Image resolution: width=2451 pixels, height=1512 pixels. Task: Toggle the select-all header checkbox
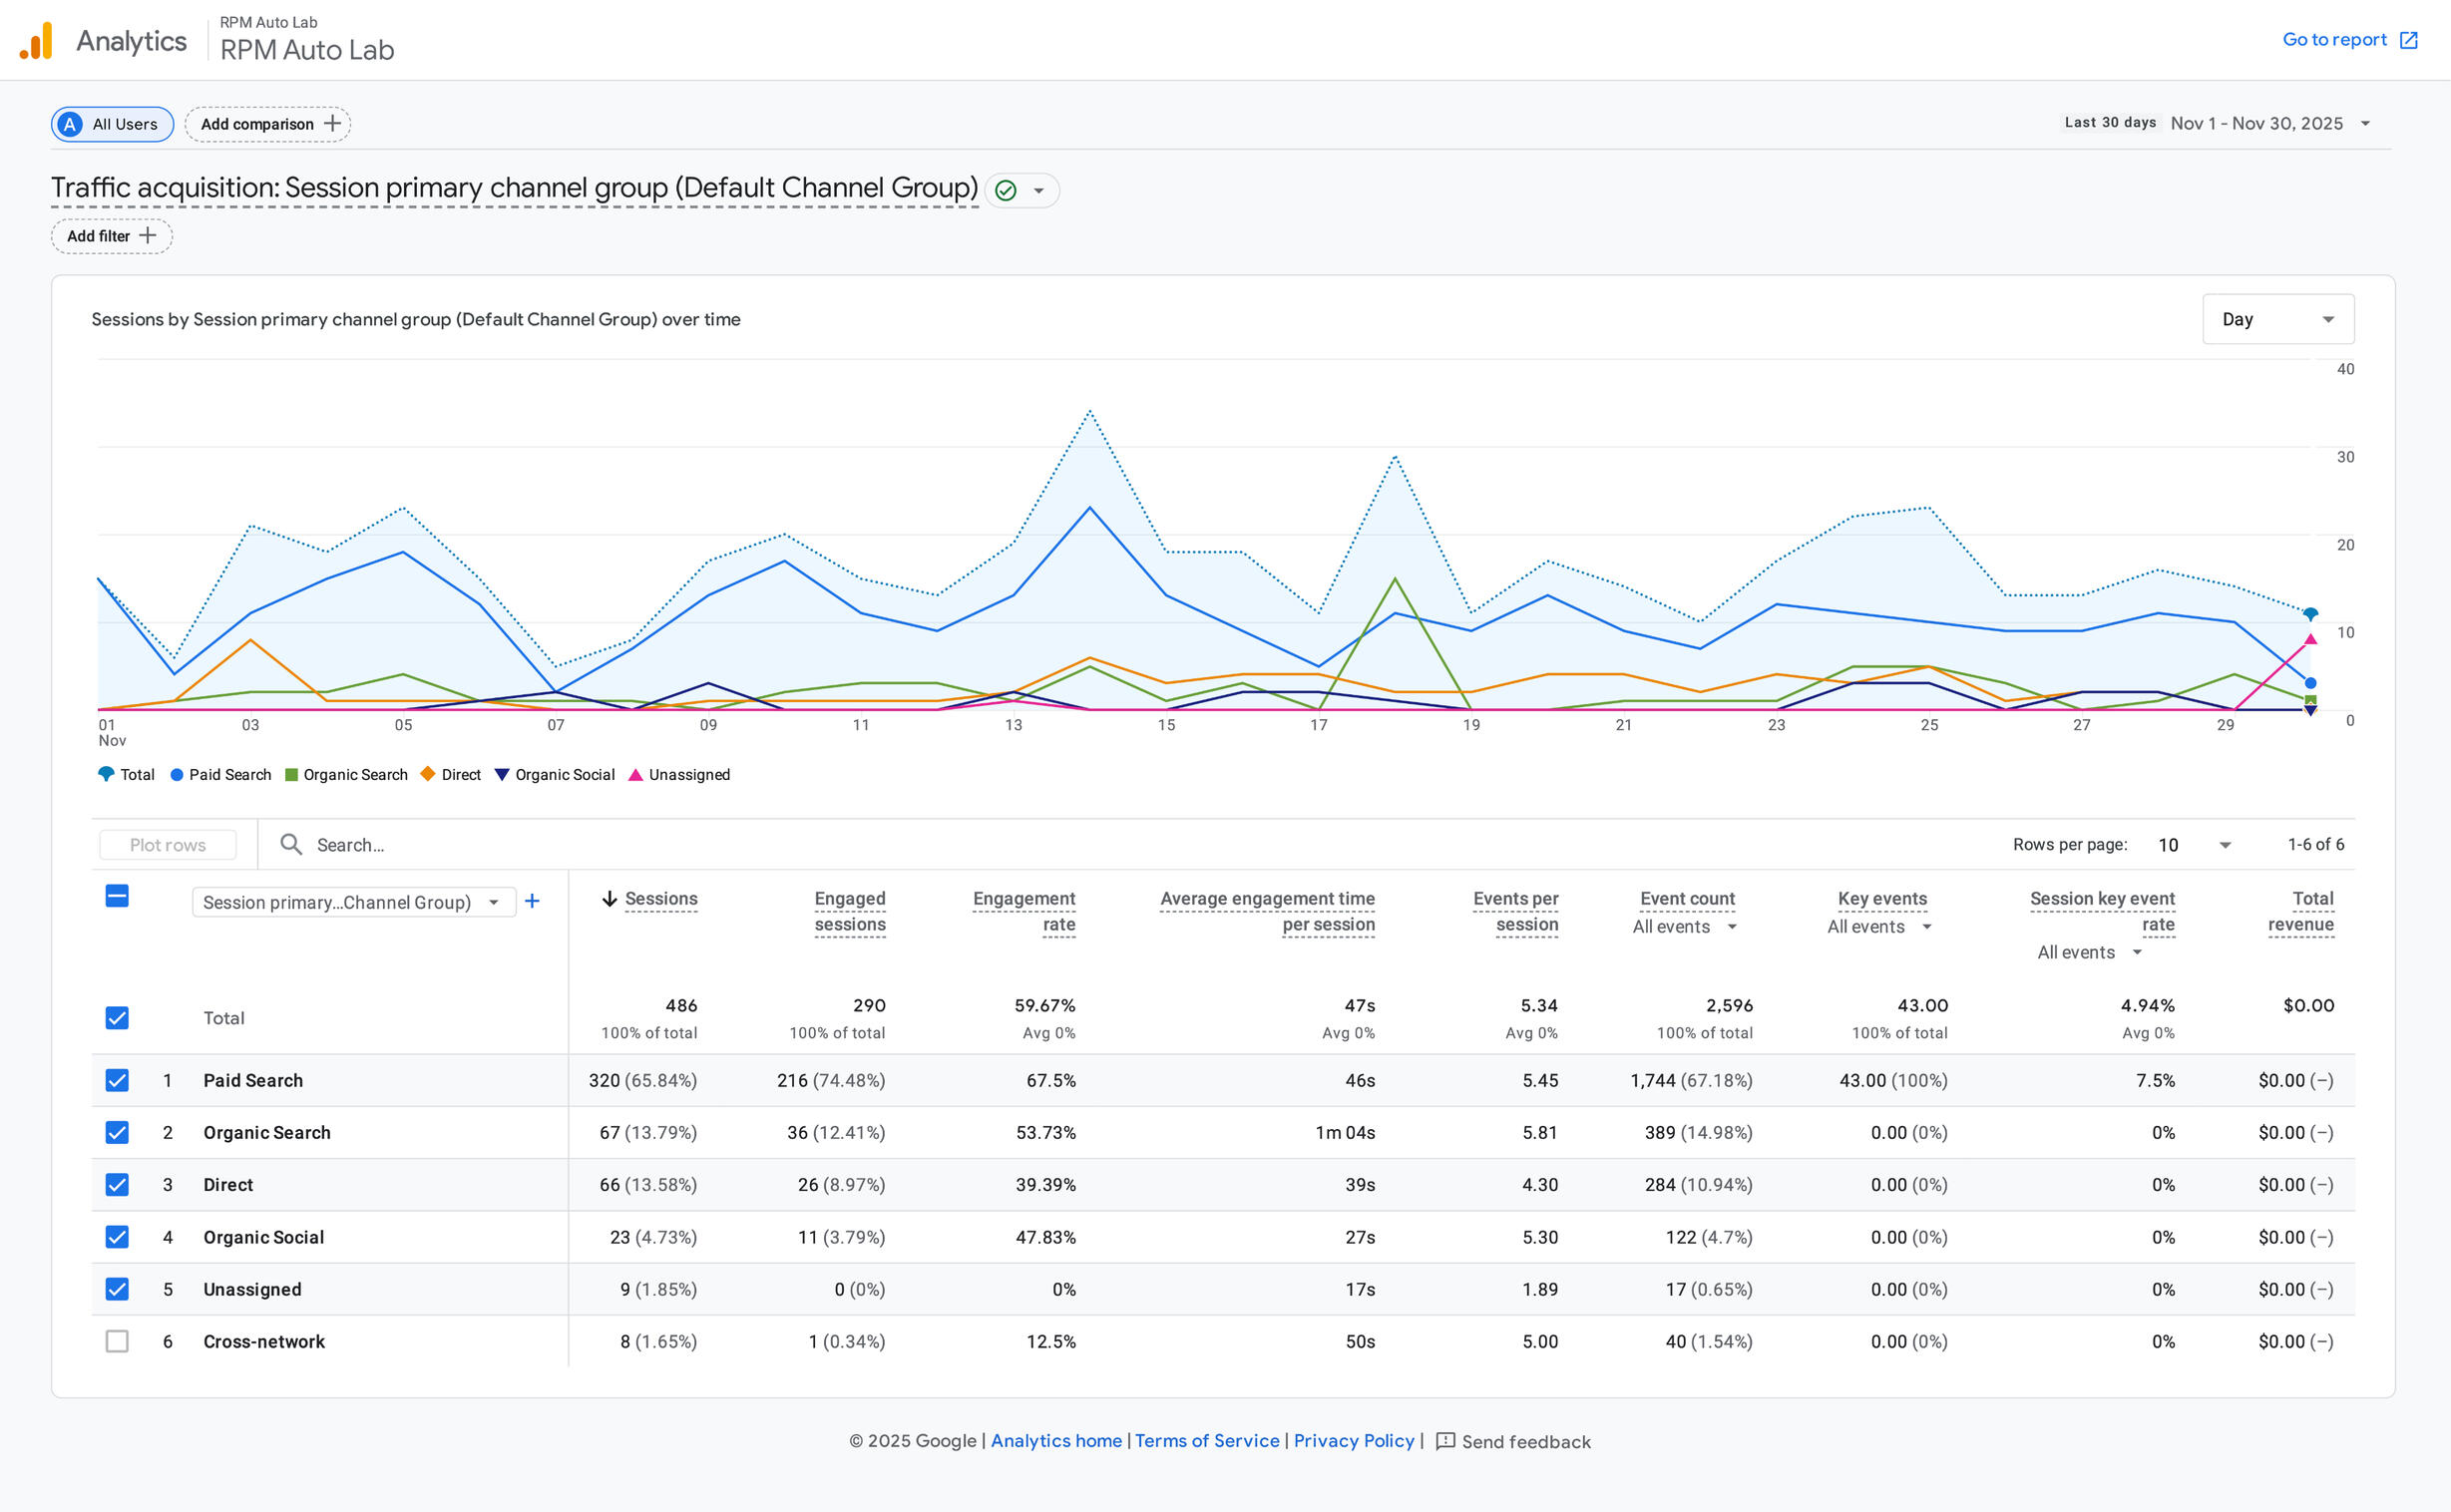tap(117, 896)
